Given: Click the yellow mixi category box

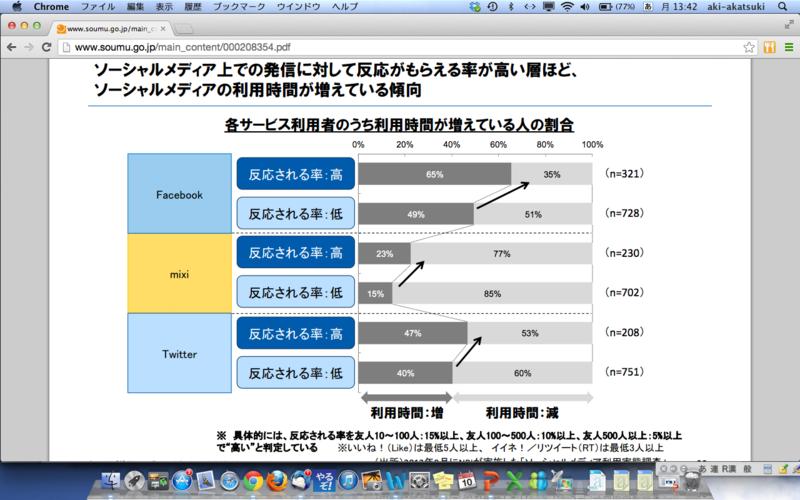Looking at the screenshot, I should pyautogui.click(x=180, y=274).
